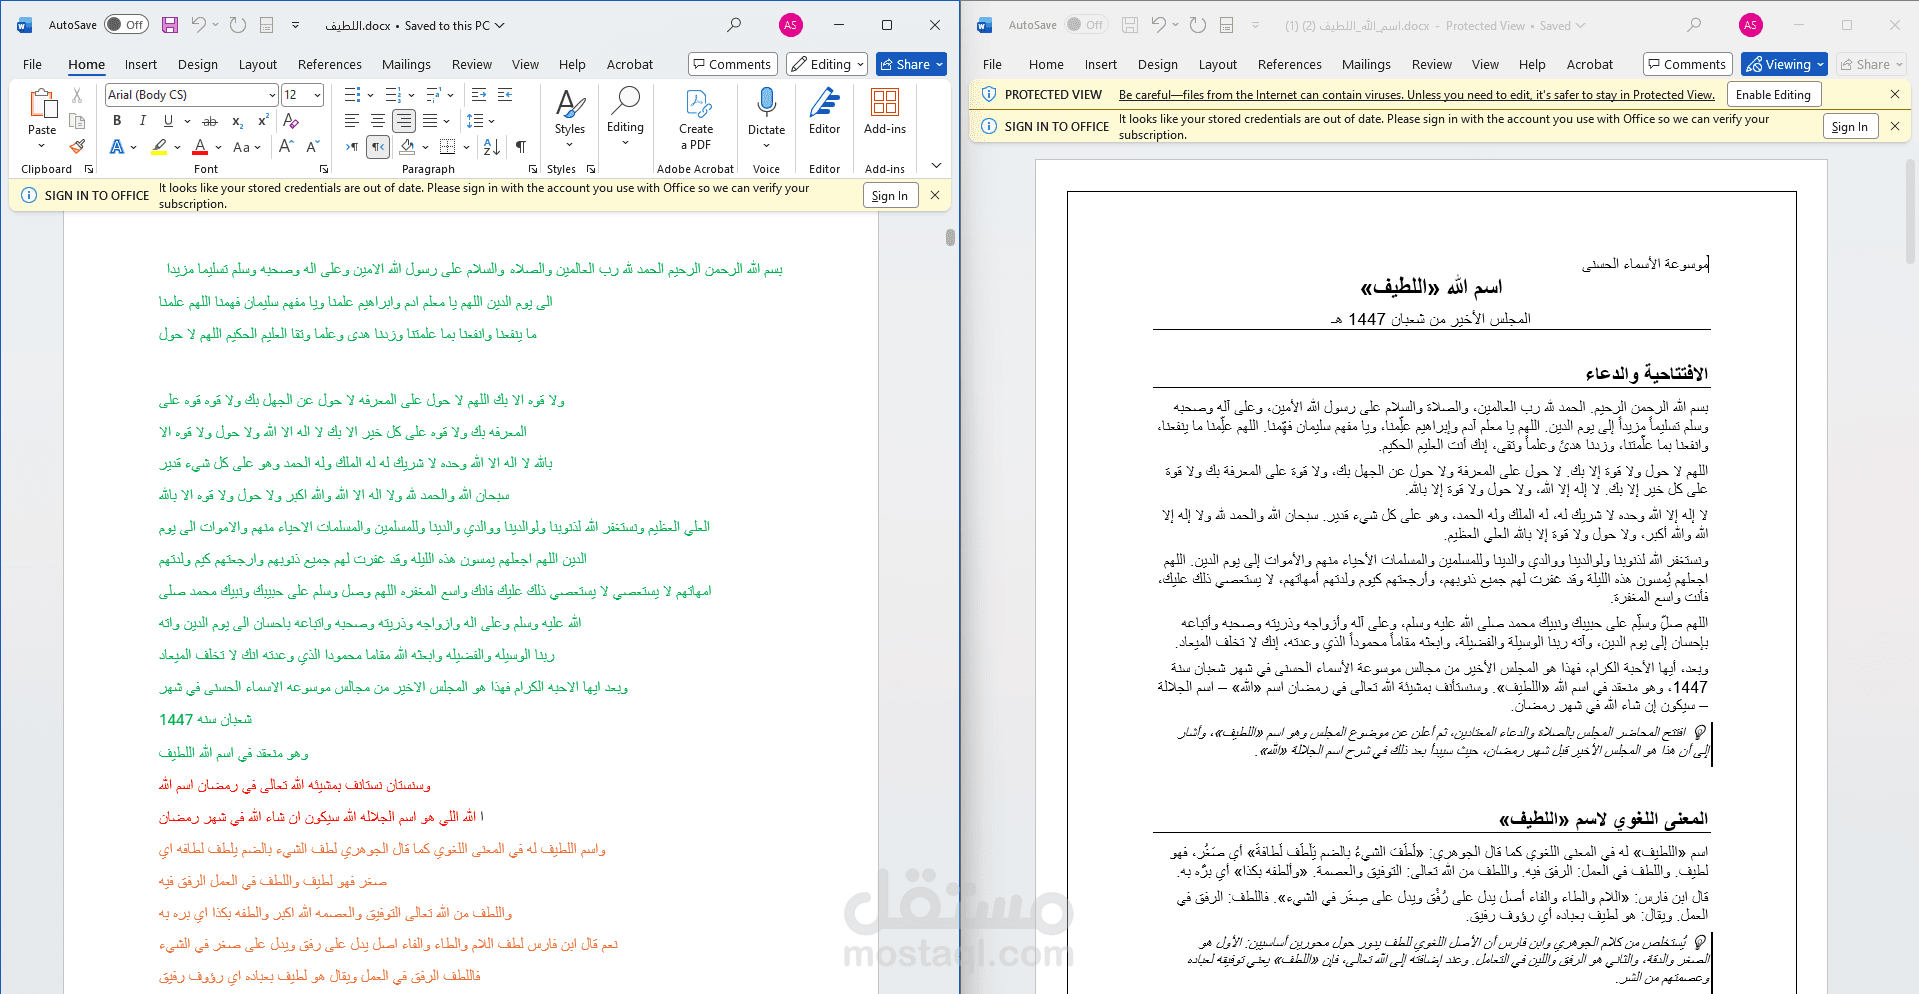
Task: Toggle Show/Hide paragraph marks
Action: (521, 147)
